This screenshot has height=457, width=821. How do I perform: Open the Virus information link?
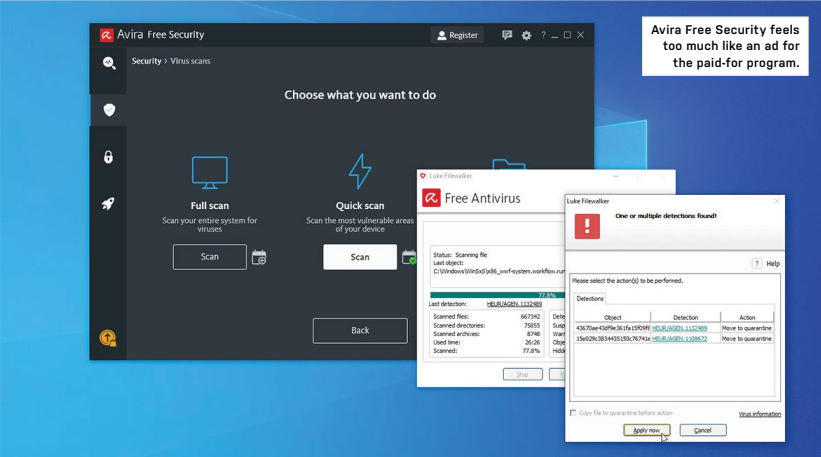pos(760,414)
